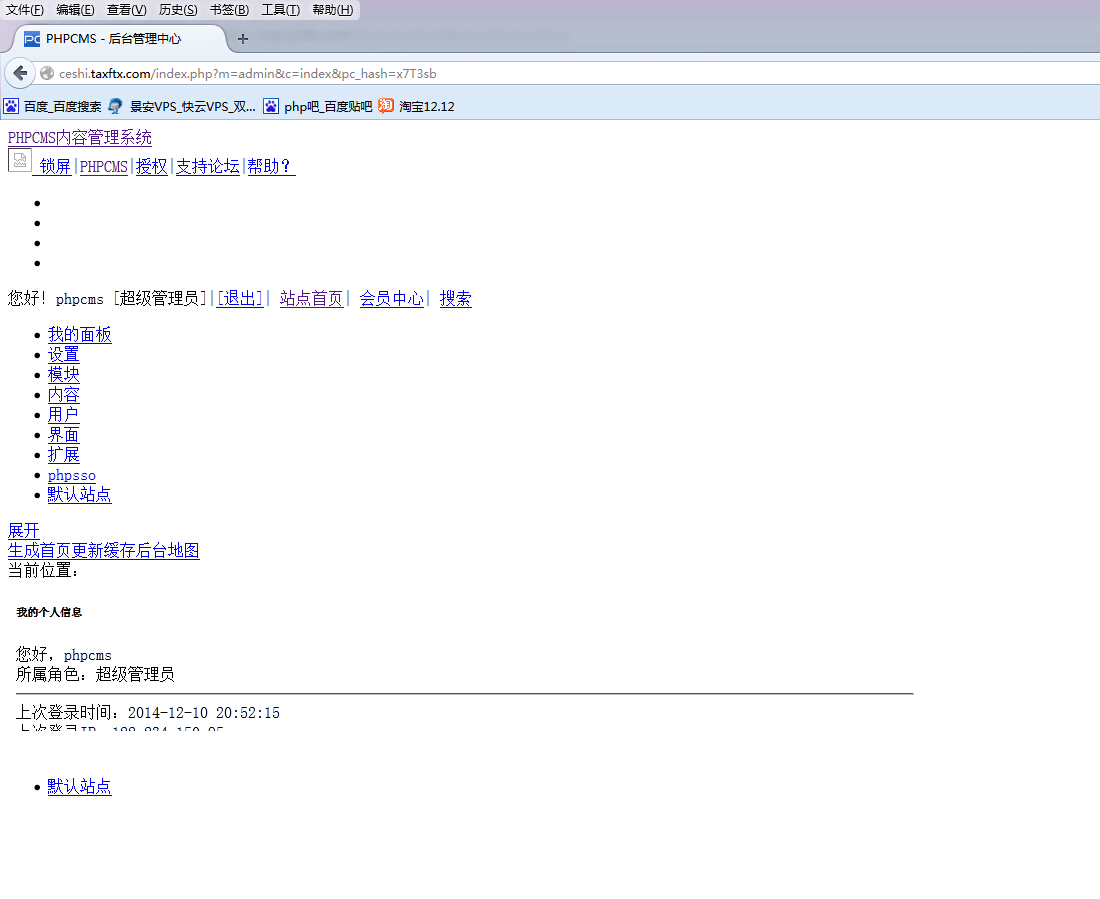The image size is (1100, 899).
Task: Click 默认站点 in the navigation list
Action: [x=79, y=495]
